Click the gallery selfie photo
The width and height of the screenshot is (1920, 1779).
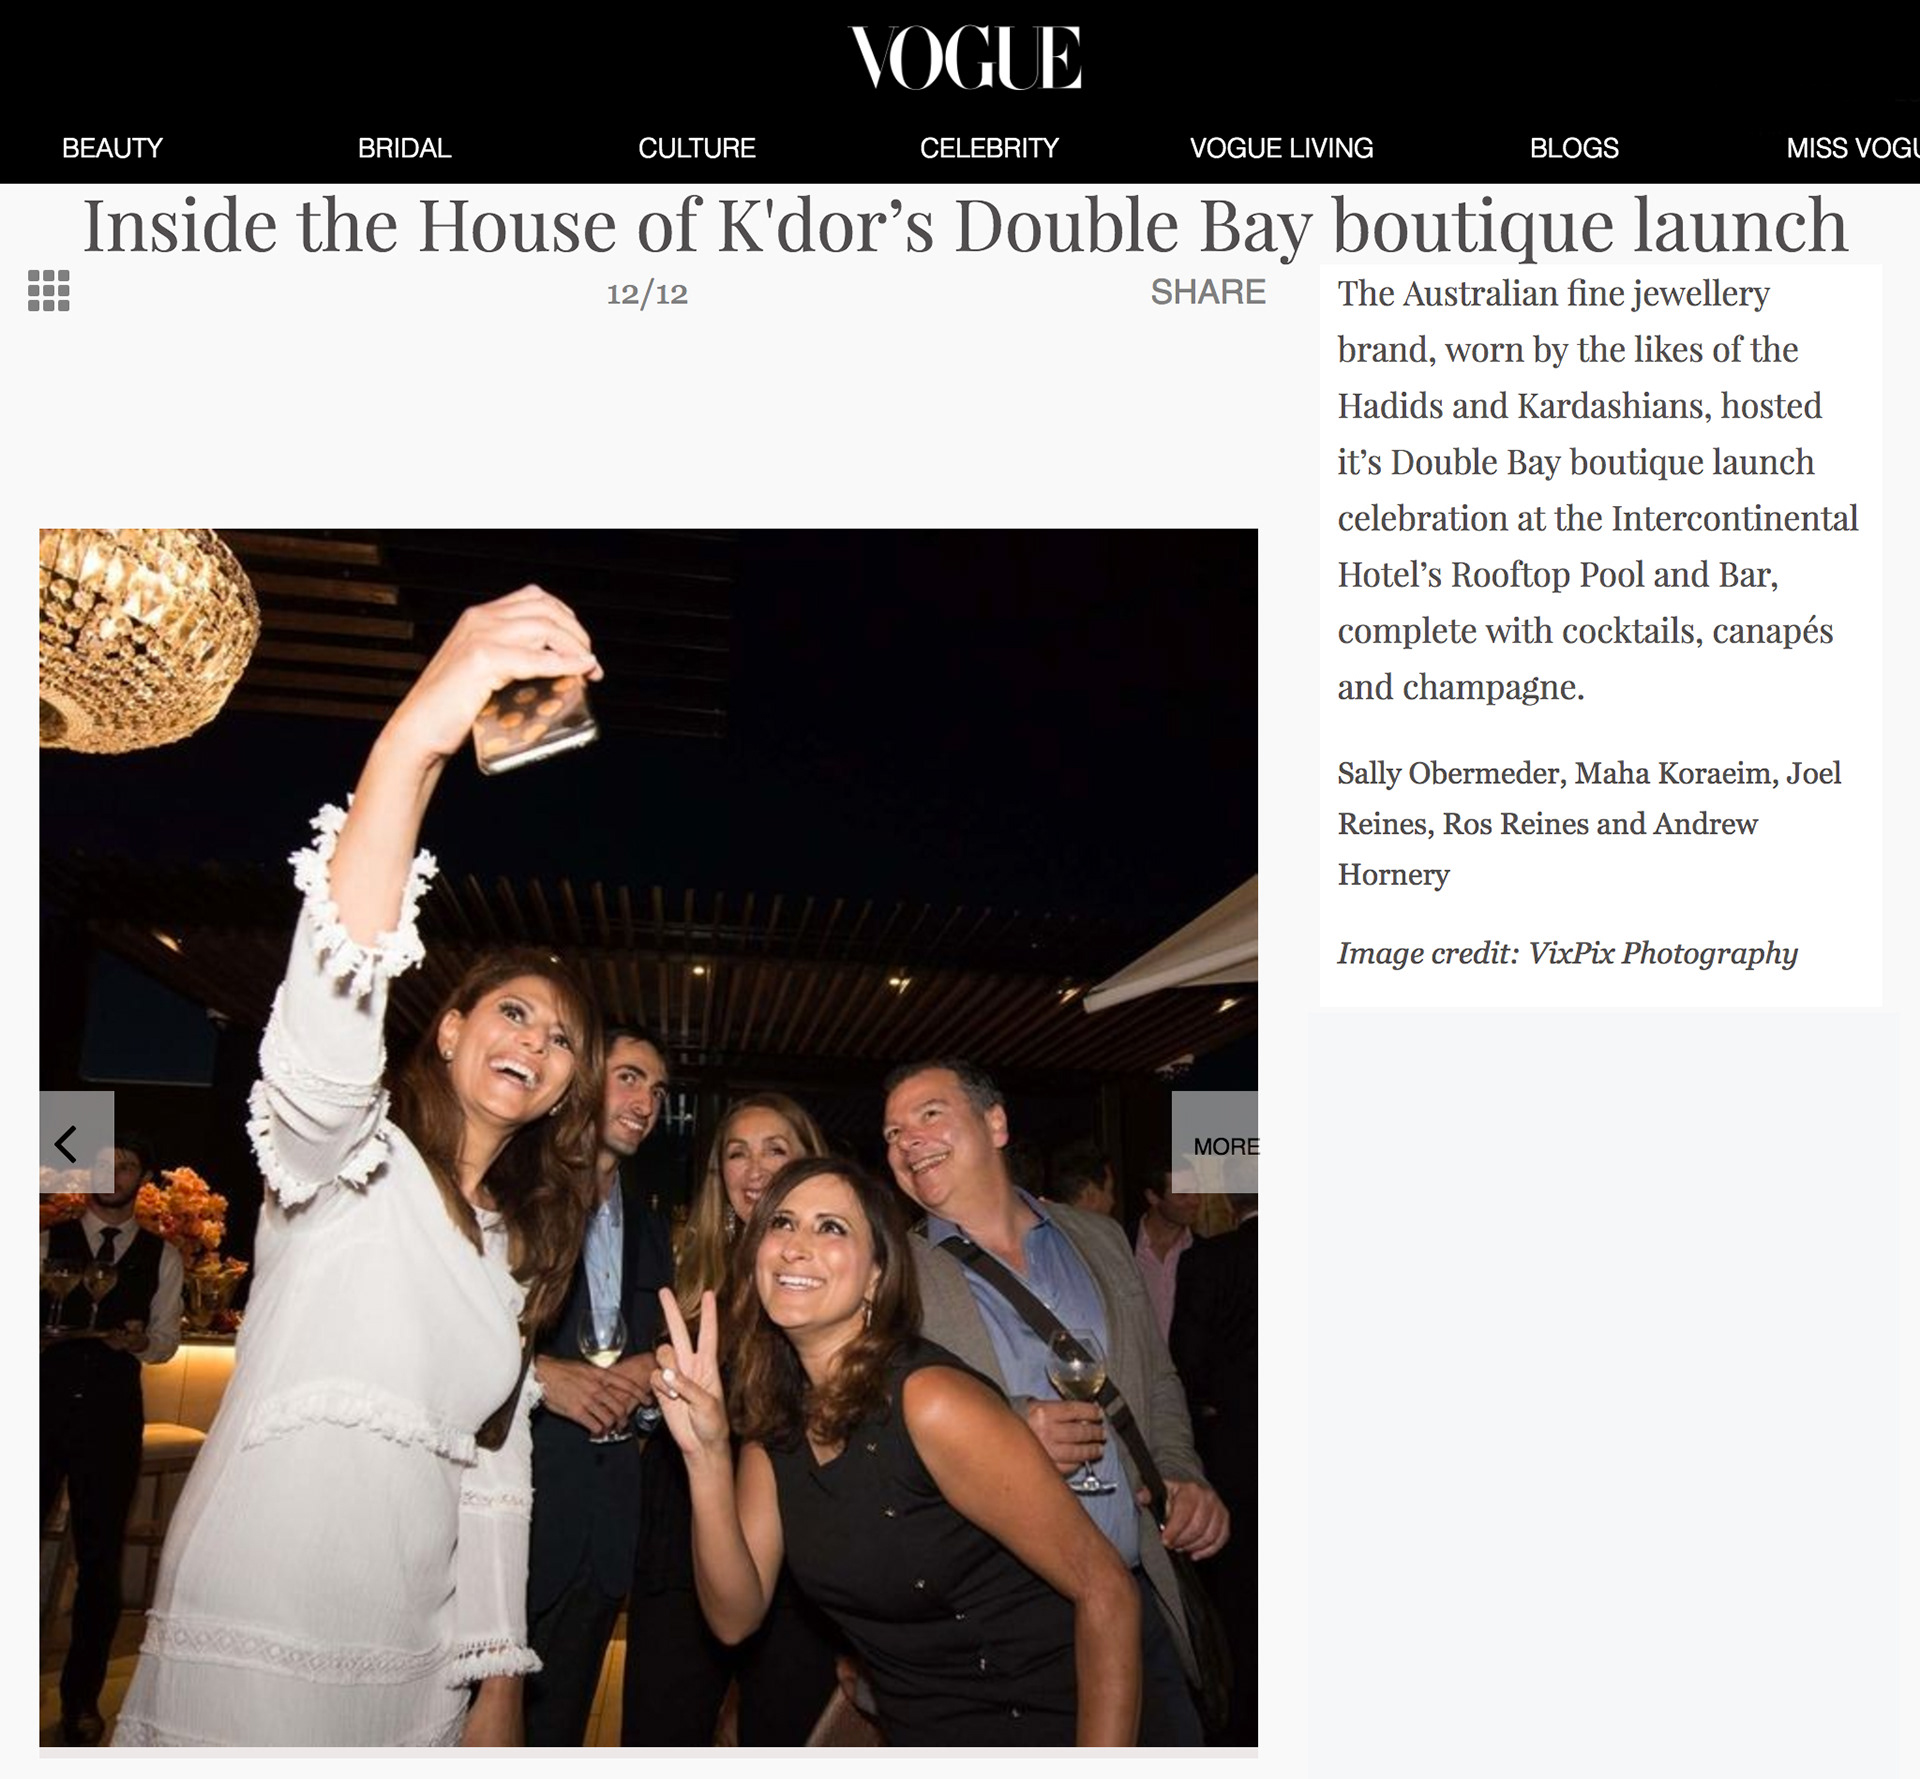[648, 1137]
